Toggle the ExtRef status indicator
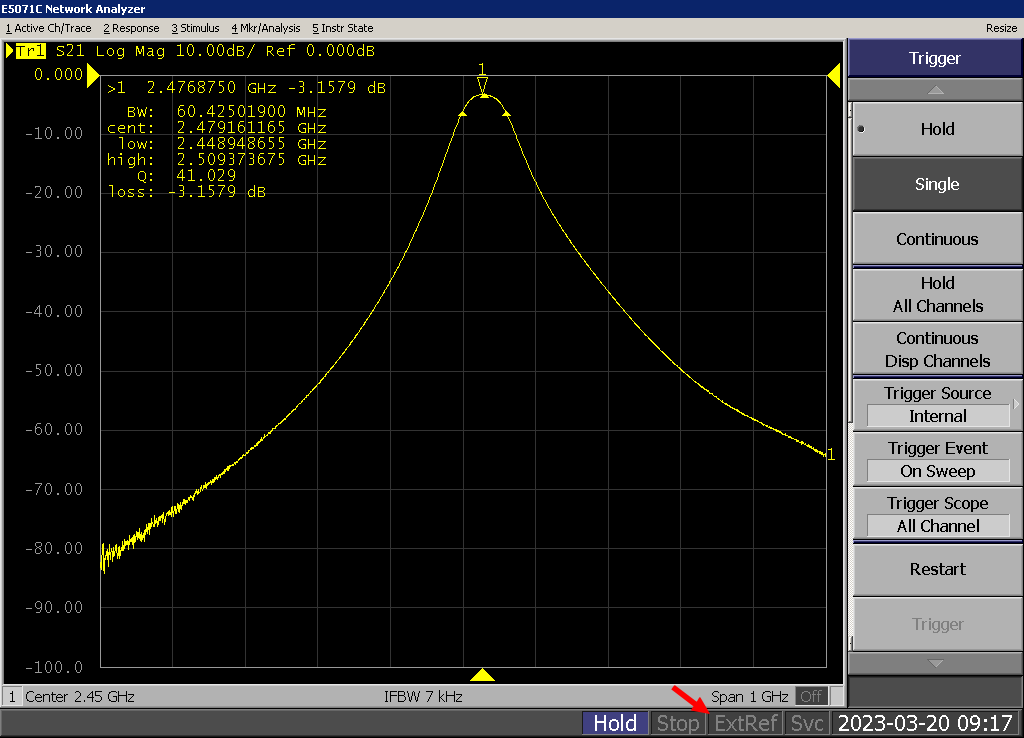1024x738 pixels. [746, 723]
